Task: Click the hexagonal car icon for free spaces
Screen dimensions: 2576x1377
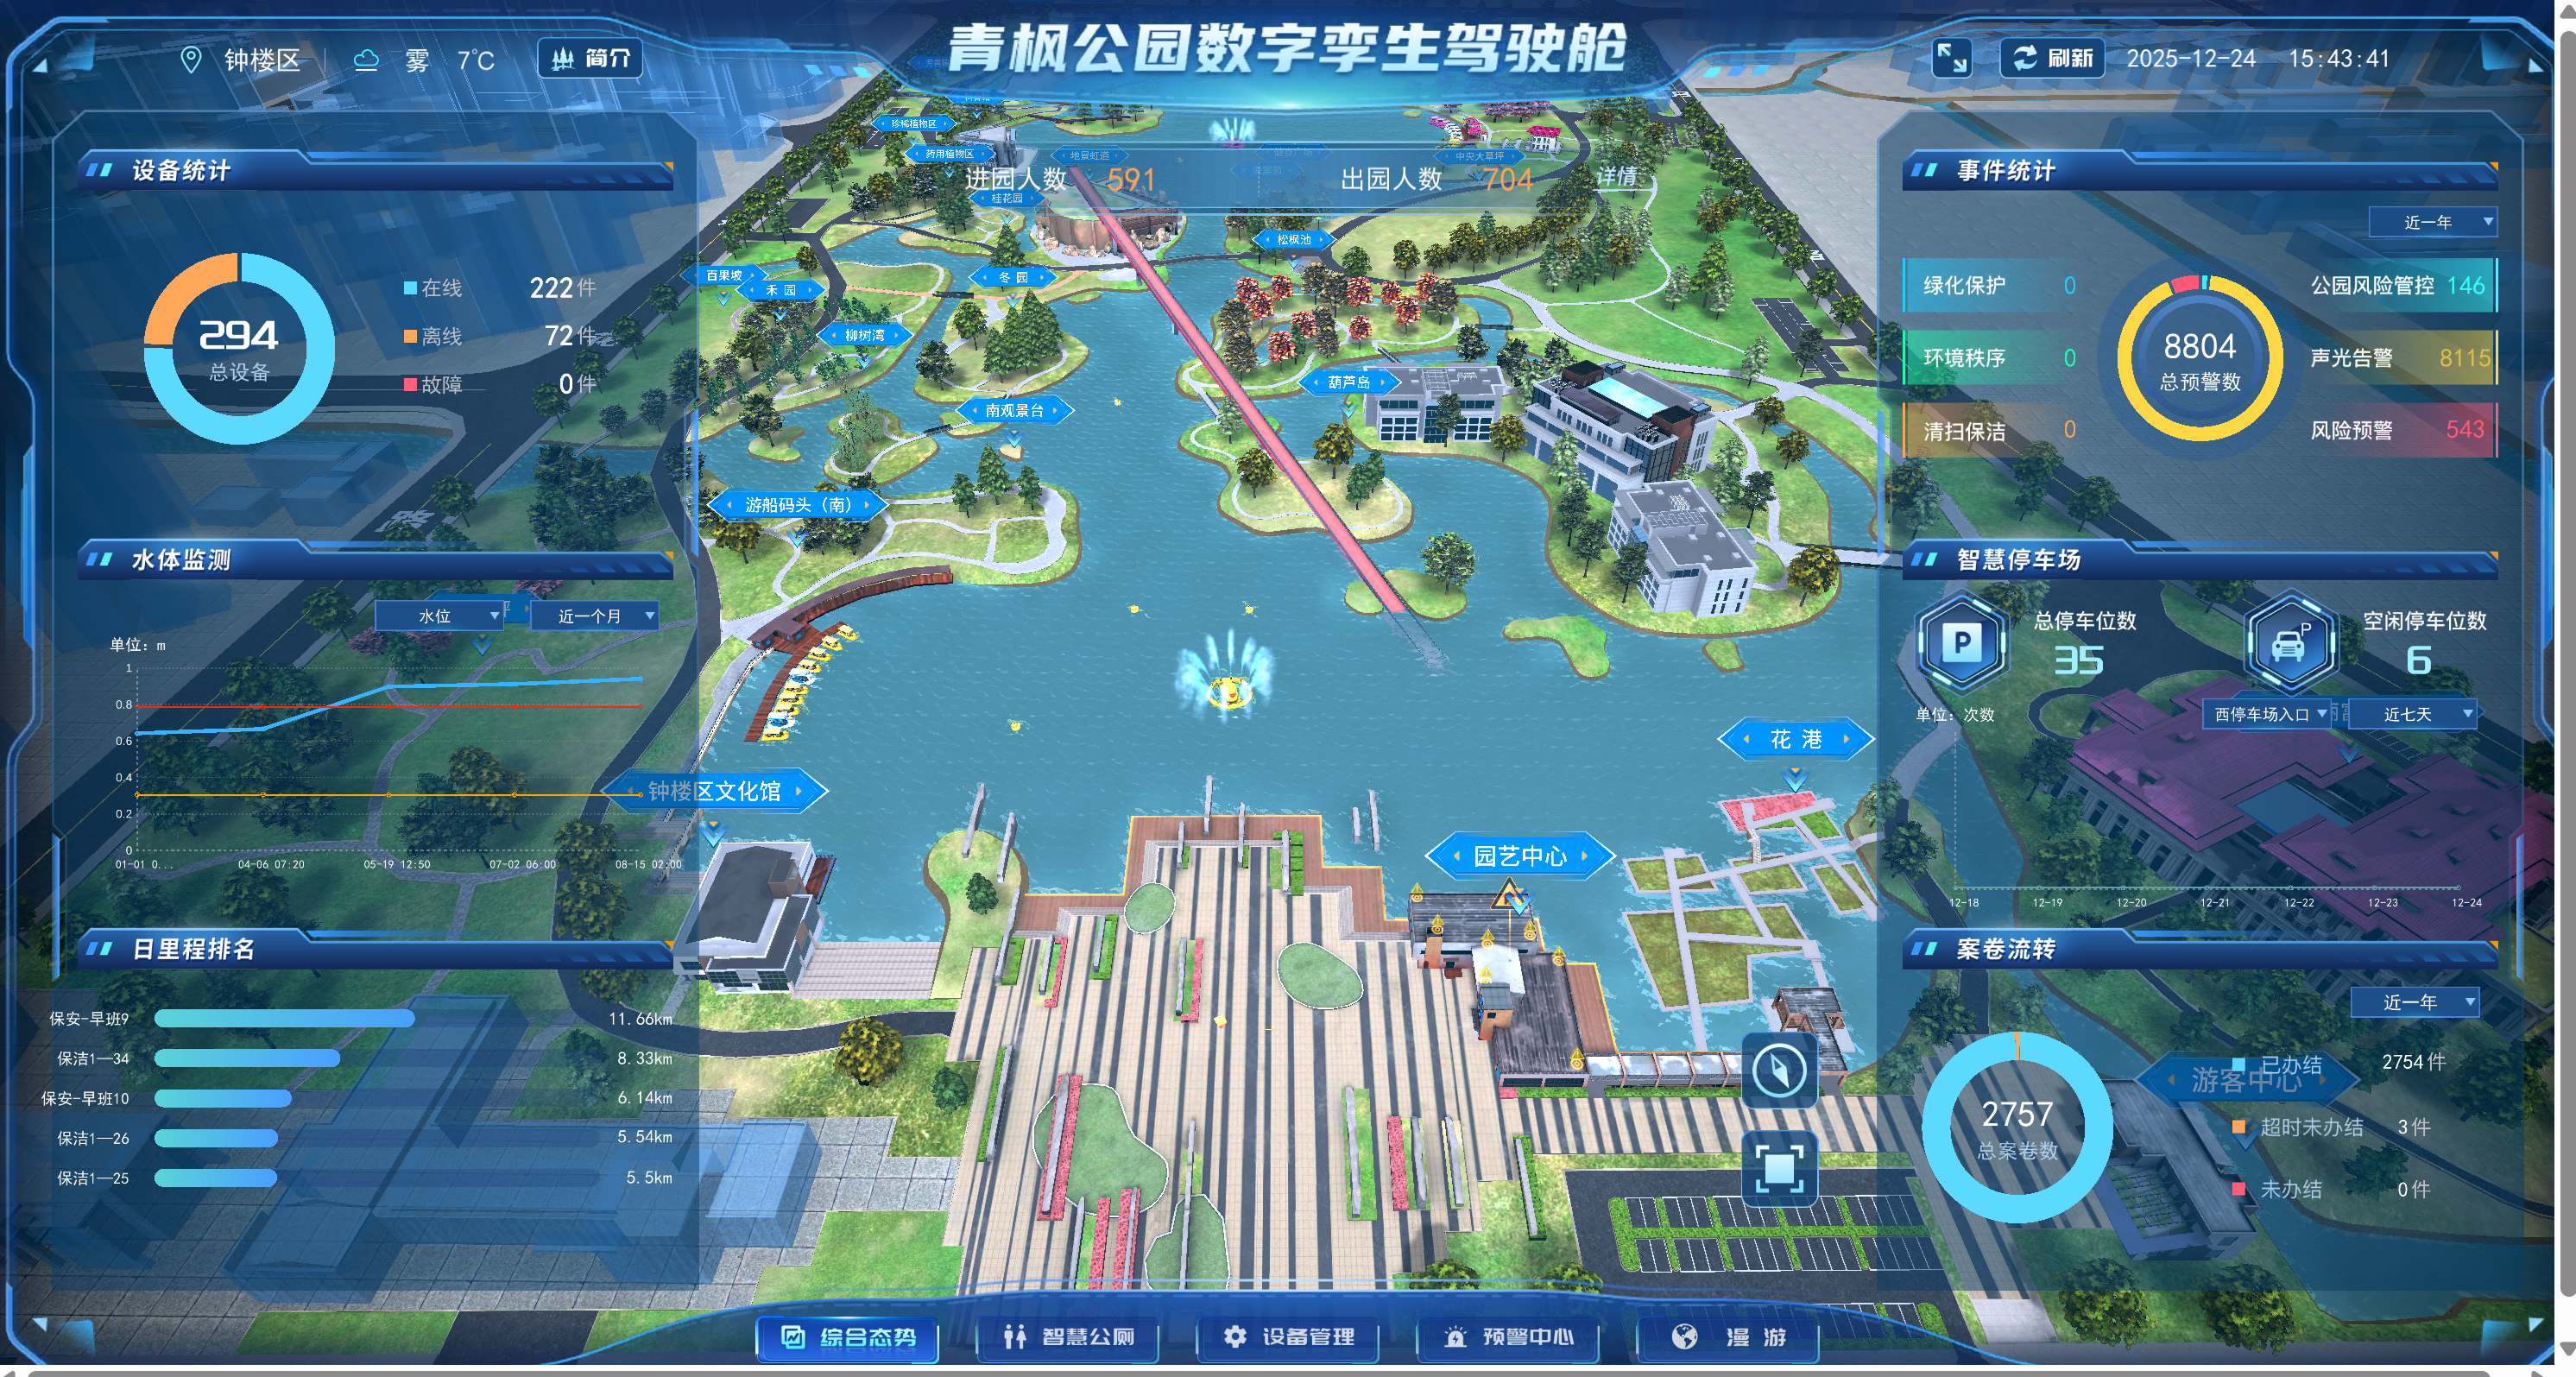Action: [2290, 643]
